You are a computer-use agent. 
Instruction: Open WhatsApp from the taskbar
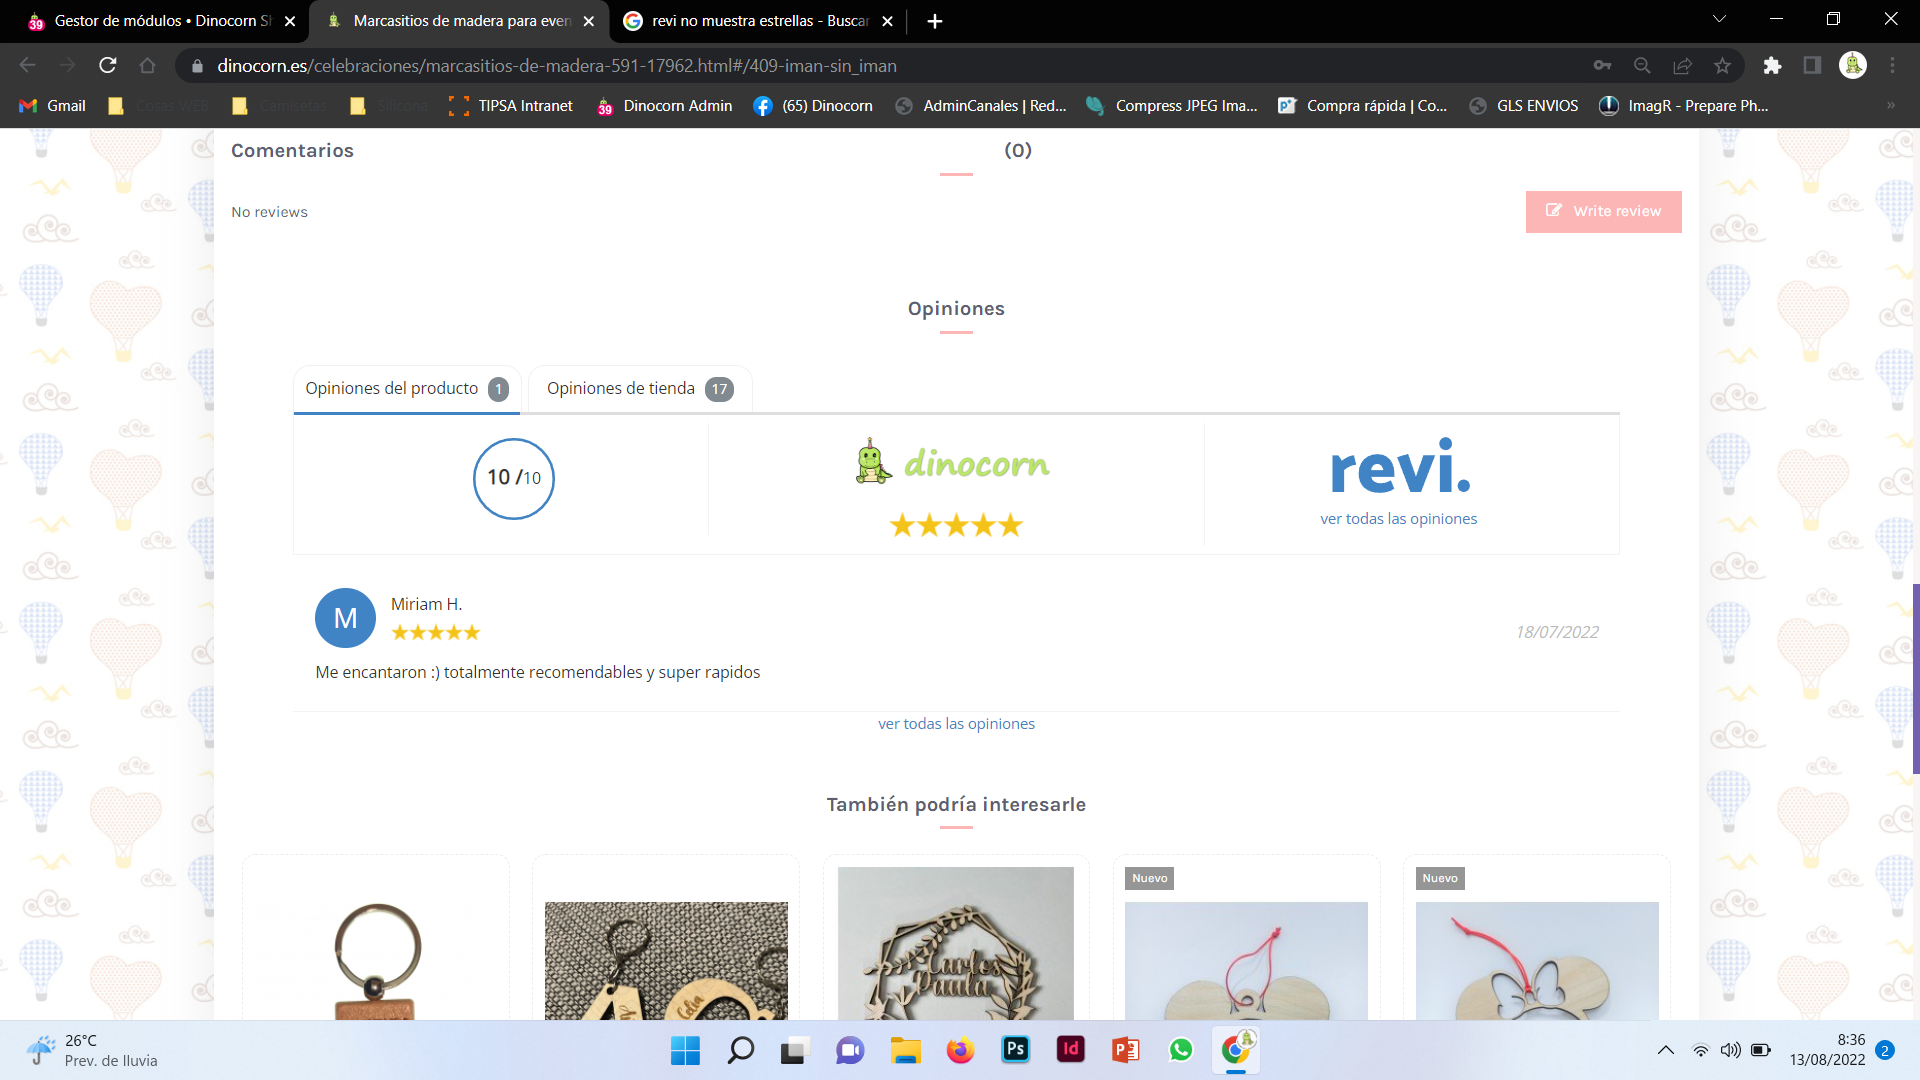pos(1180,1049)
